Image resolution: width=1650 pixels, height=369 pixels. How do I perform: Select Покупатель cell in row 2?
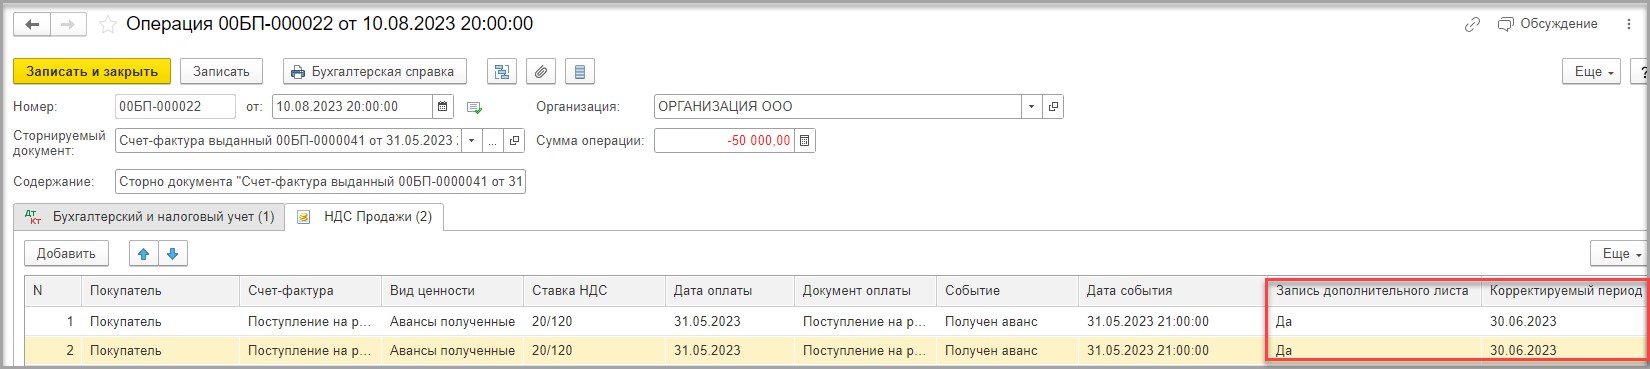point(160,351)
